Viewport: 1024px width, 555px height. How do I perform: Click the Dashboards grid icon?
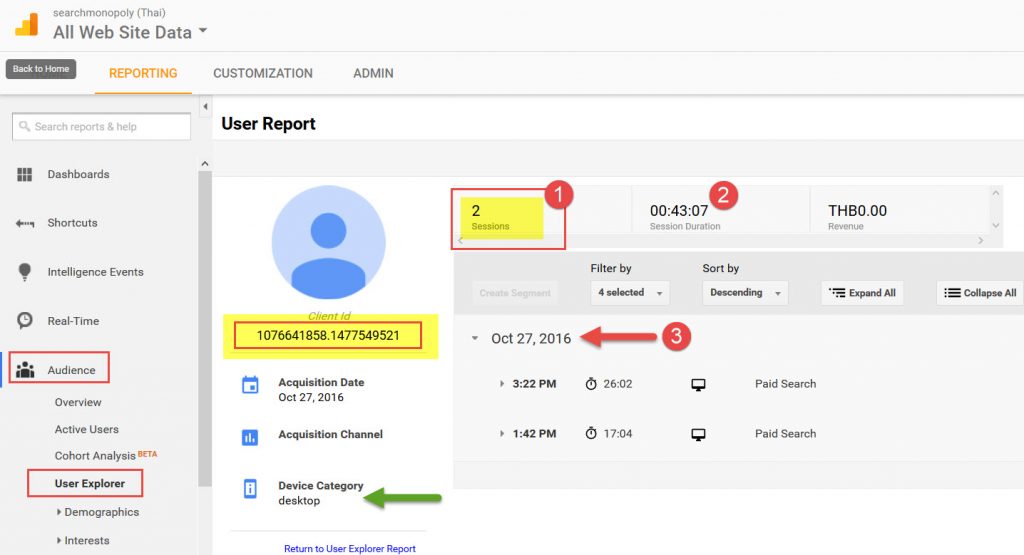pos(25,174)
